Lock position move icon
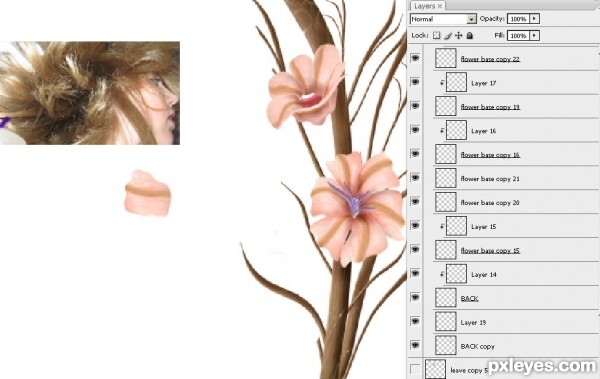 [458, 36]
